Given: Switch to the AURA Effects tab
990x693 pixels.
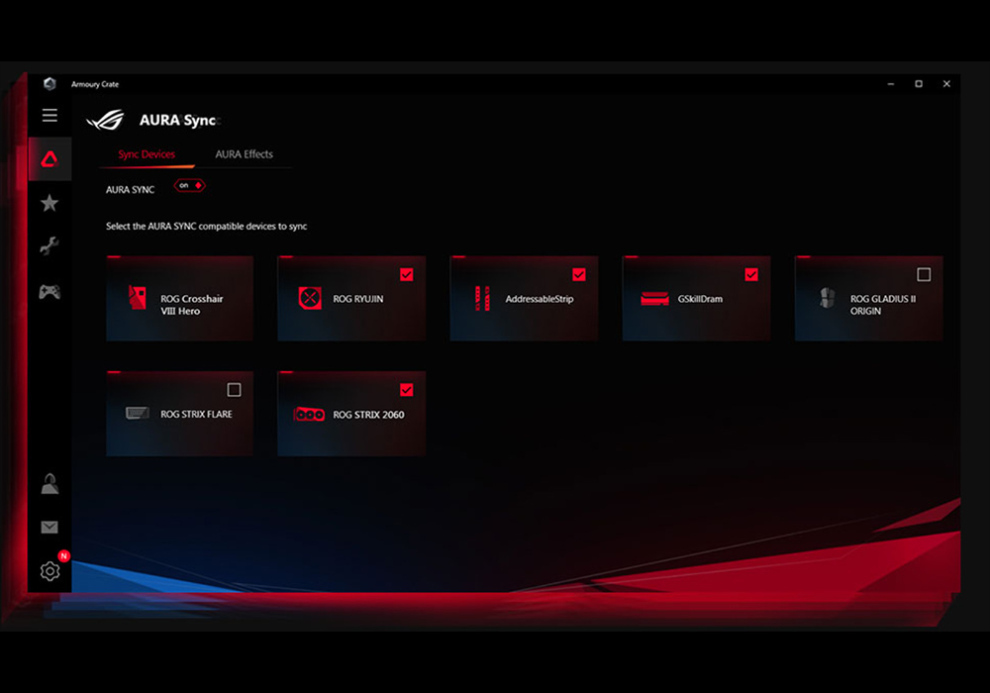Looking at the screenshot, I should (x=244, y=155).
